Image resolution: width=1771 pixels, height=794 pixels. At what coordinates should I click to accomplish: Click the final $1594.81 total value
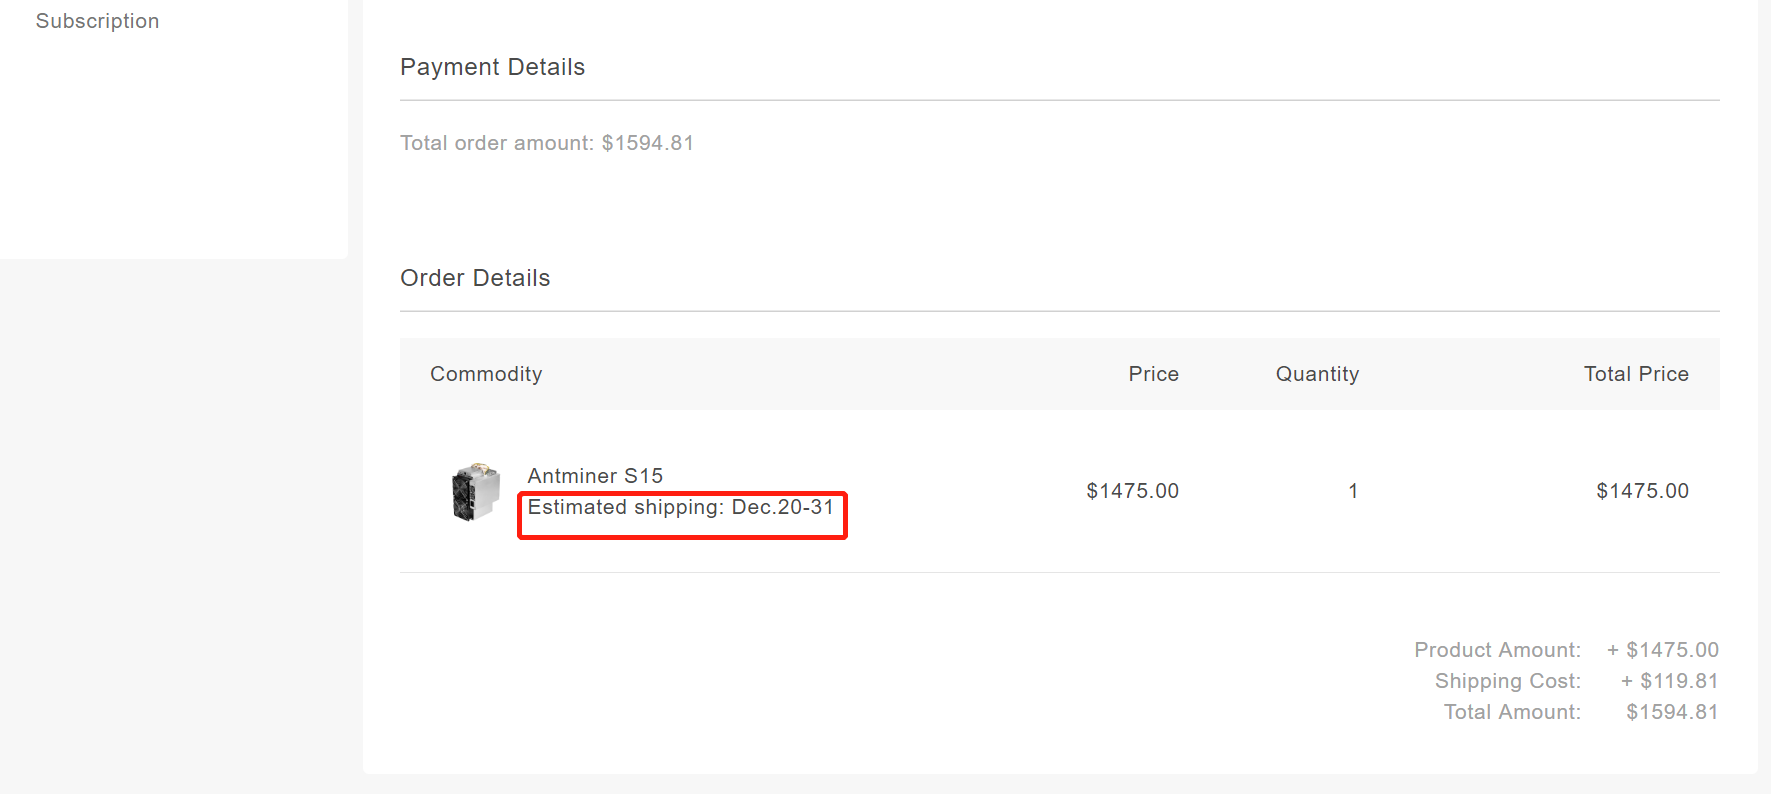[1672, 712]
